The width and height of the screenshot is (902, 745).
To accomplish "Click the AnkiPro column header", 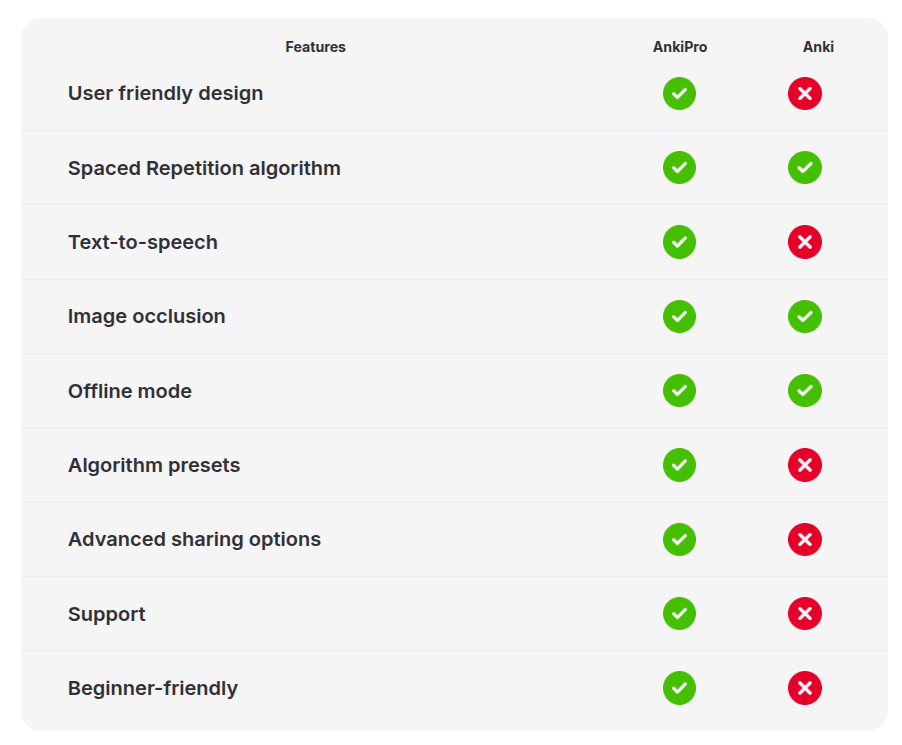I will click(680, 47).
